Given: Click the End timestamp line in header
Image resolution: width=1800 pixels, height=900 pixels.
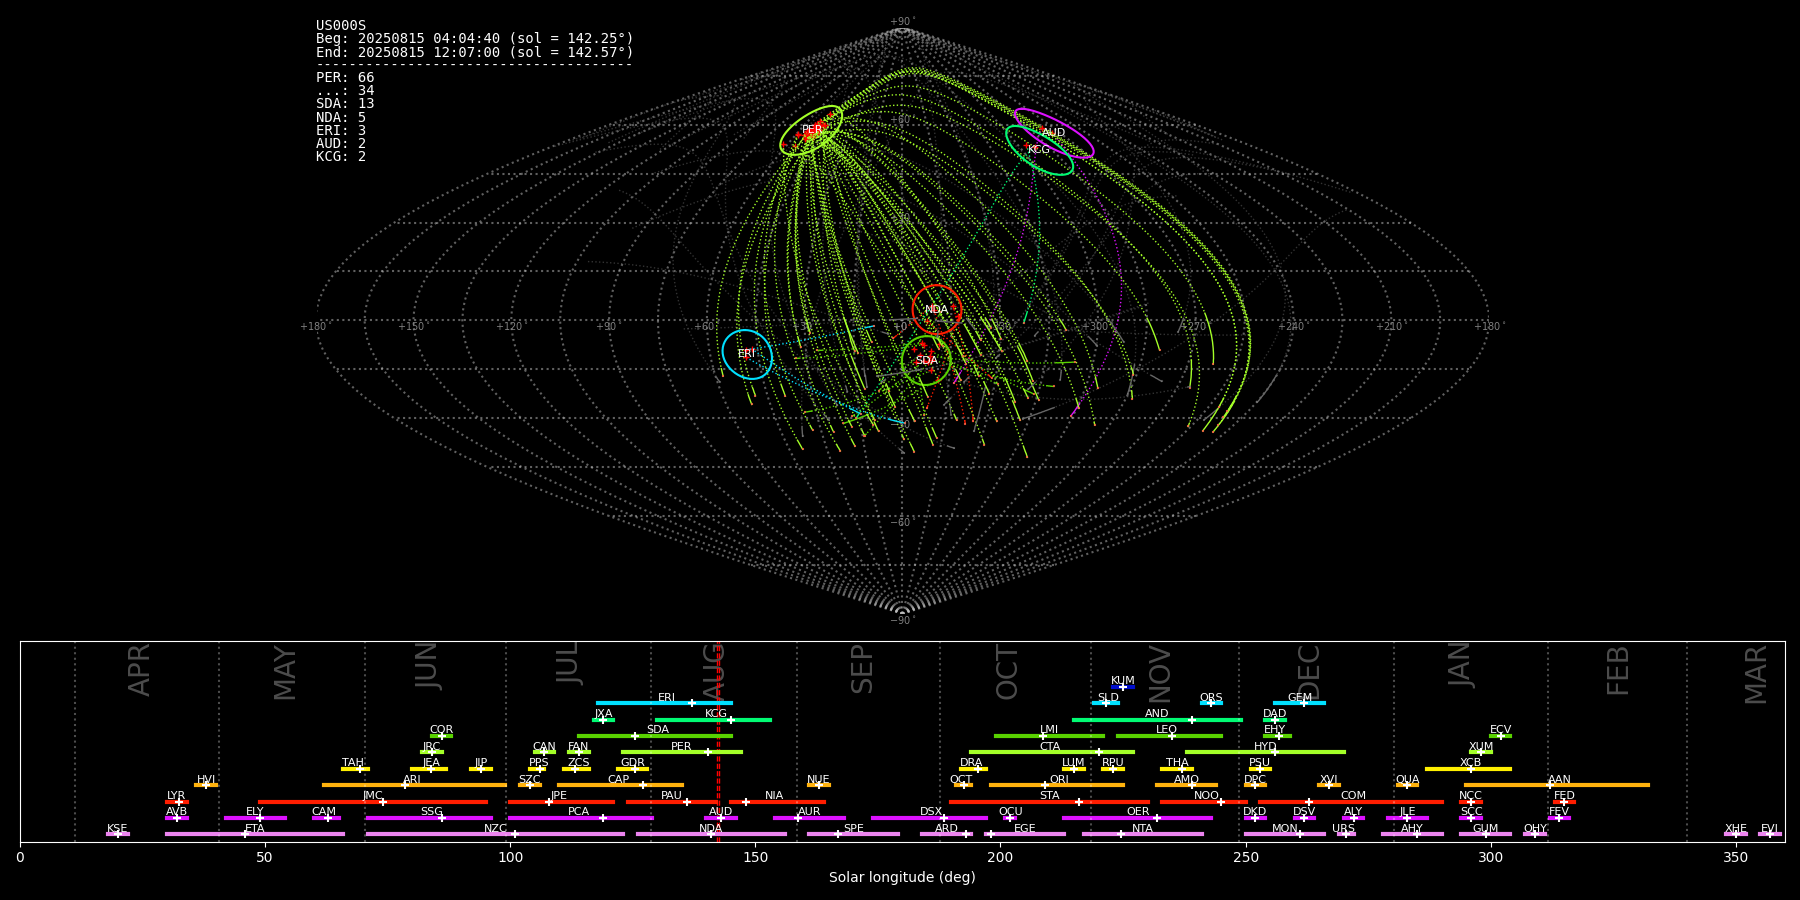Looking at the screenshot, I should (x=475, y=52).
